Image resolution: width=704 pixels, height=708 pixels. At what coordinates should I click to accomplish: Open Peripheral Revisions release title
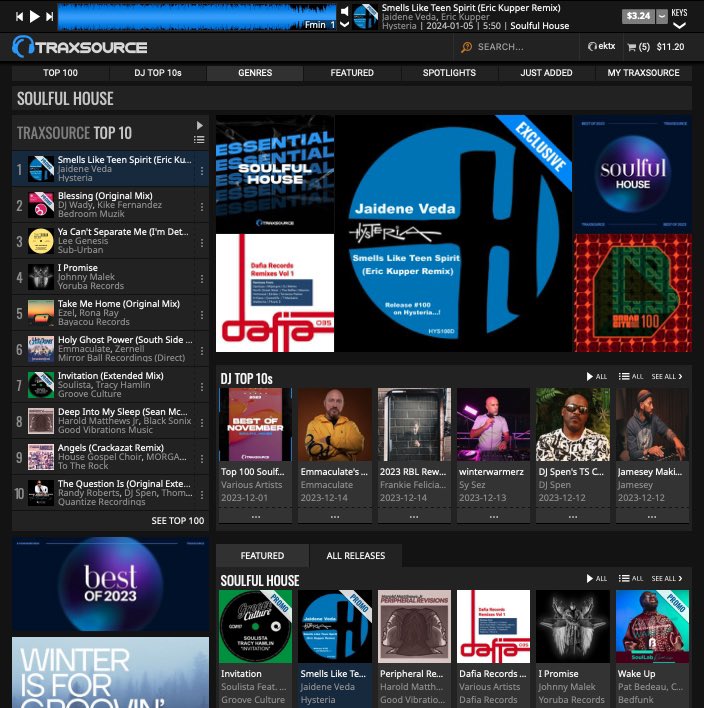[x=411, y=674]
